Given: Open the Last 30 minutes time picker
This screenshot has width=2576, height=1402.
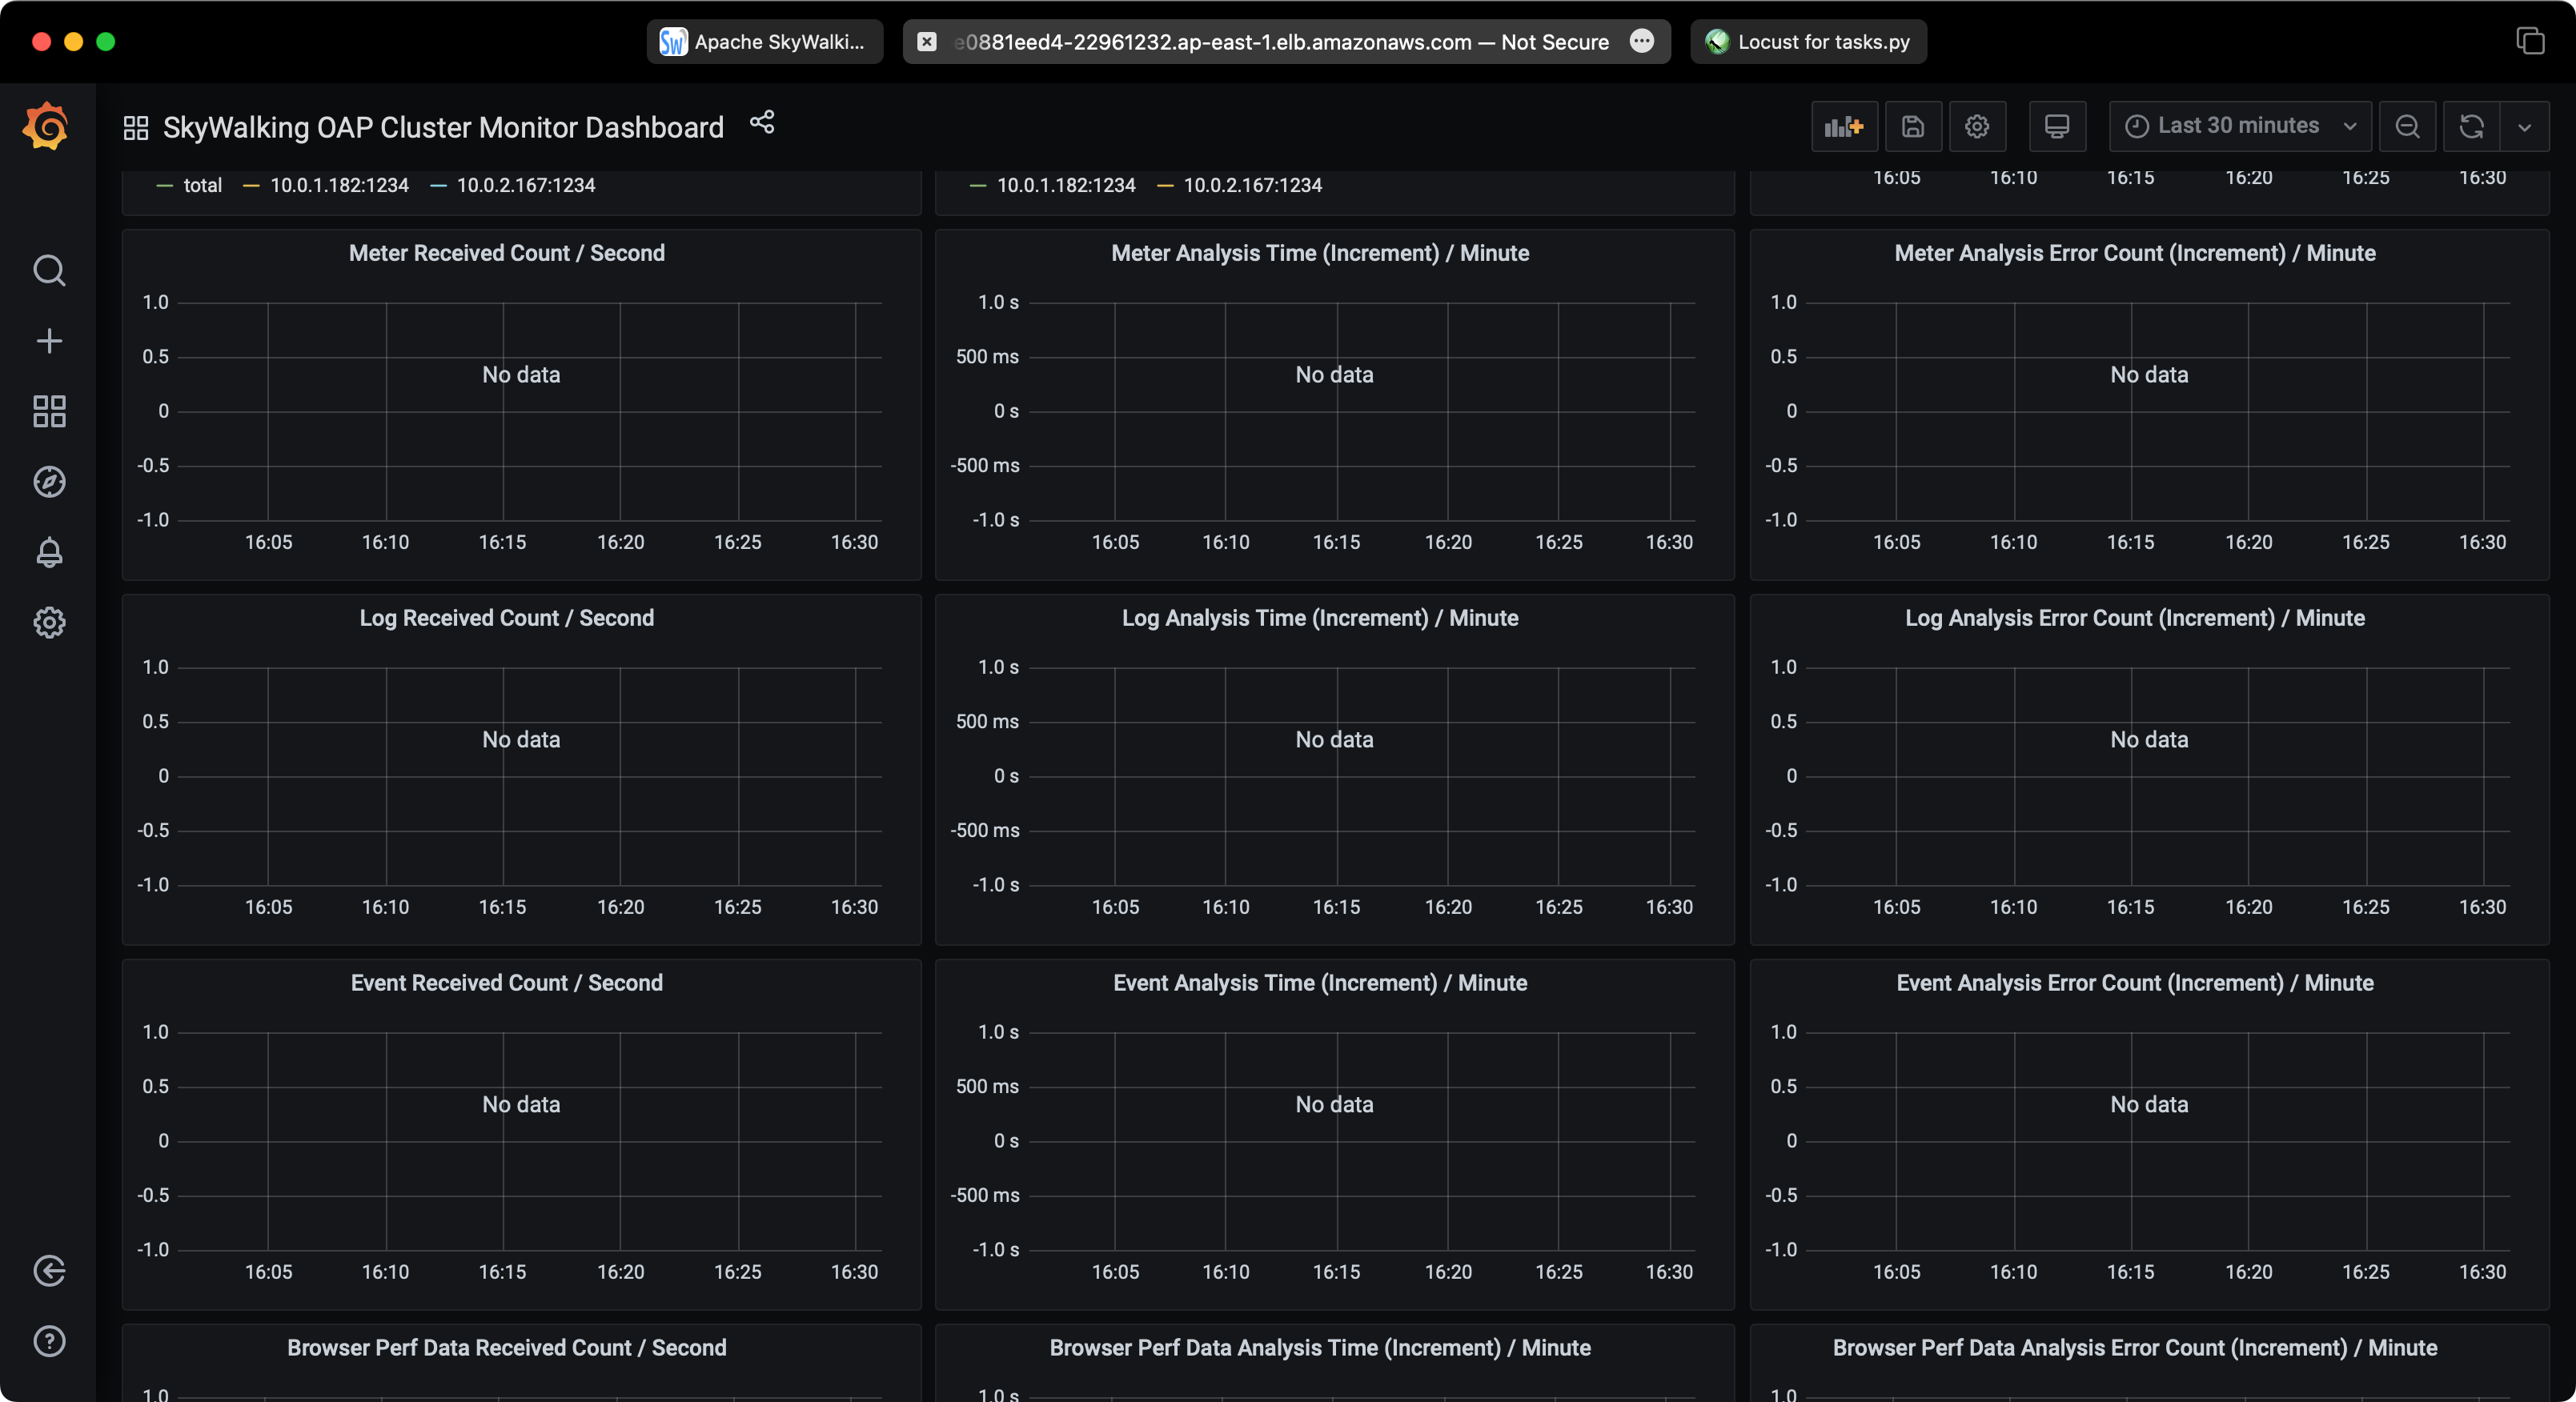Looking at the screenshot, I should 2238,126.
